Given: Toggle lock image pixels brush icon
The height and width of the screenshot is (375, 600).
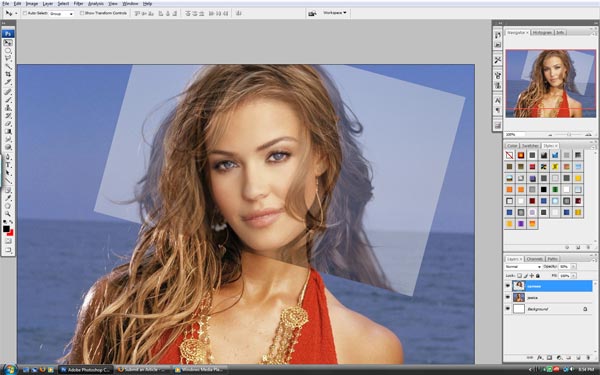Looking at the screenshot, I should click(x=526, y=276).
